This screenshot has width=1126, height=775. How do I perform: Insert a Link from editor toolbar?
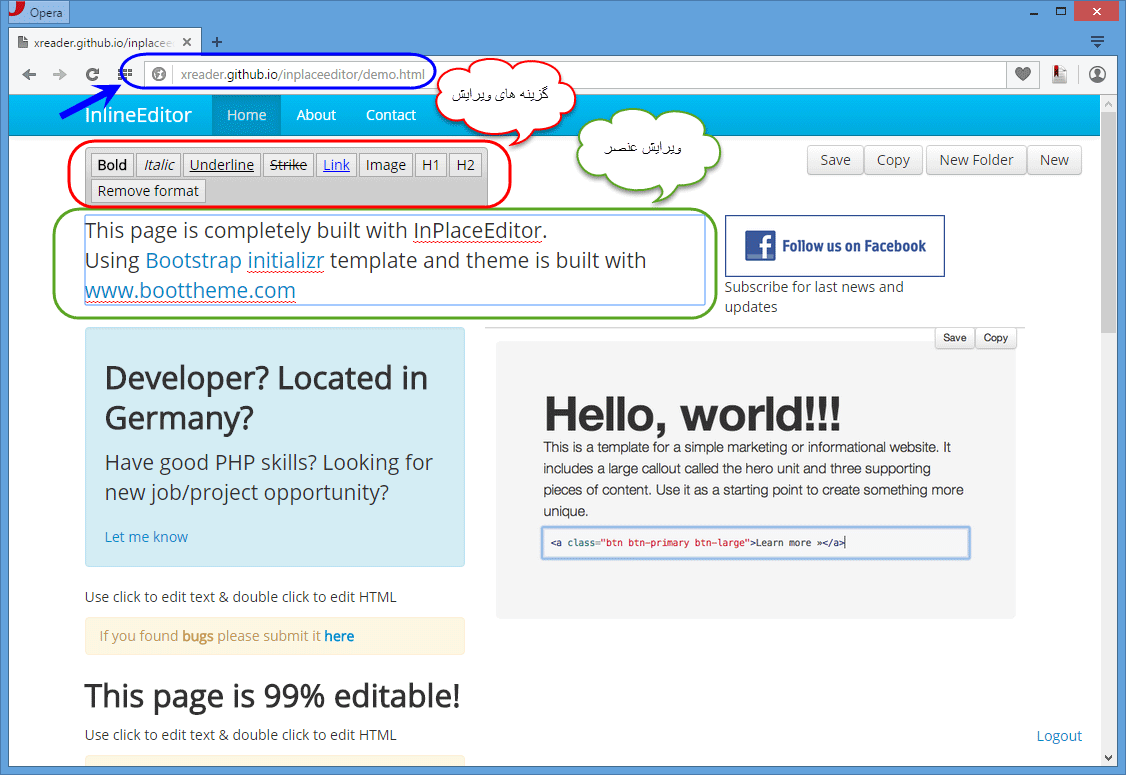[336, 165]
